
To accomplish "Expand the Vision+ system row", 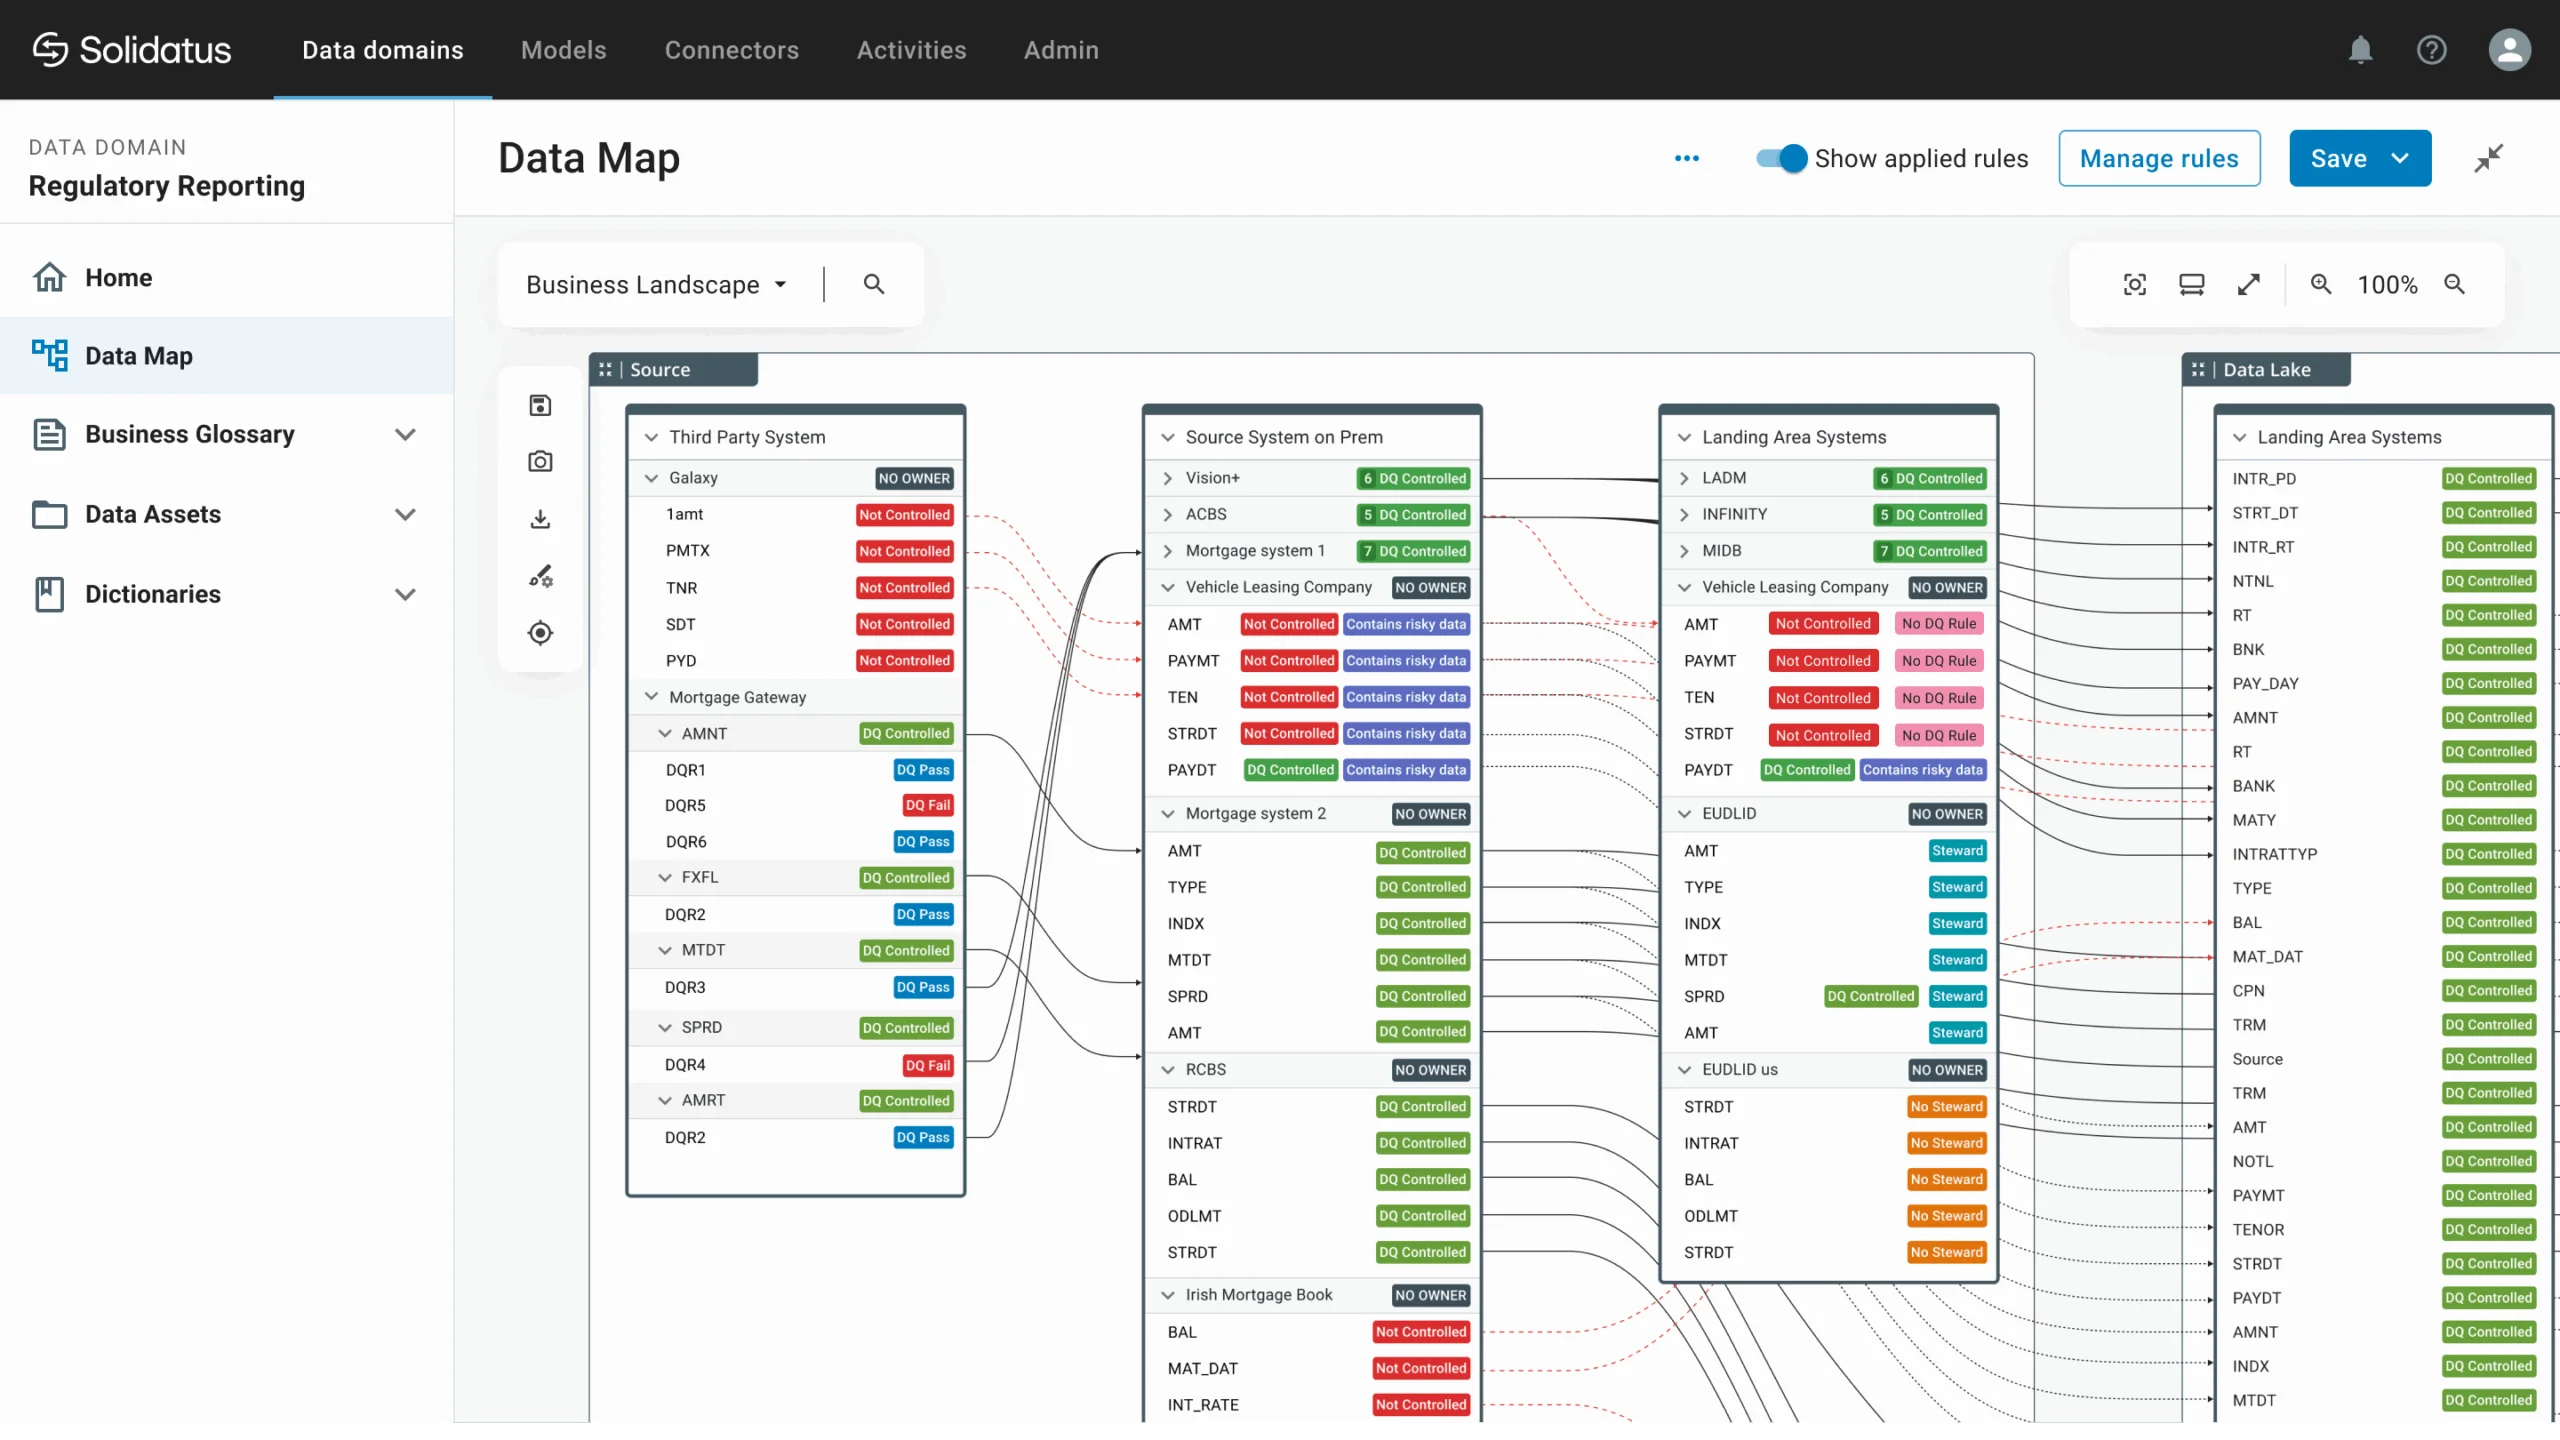I will pyautogui.click(x=1167, y=478).
